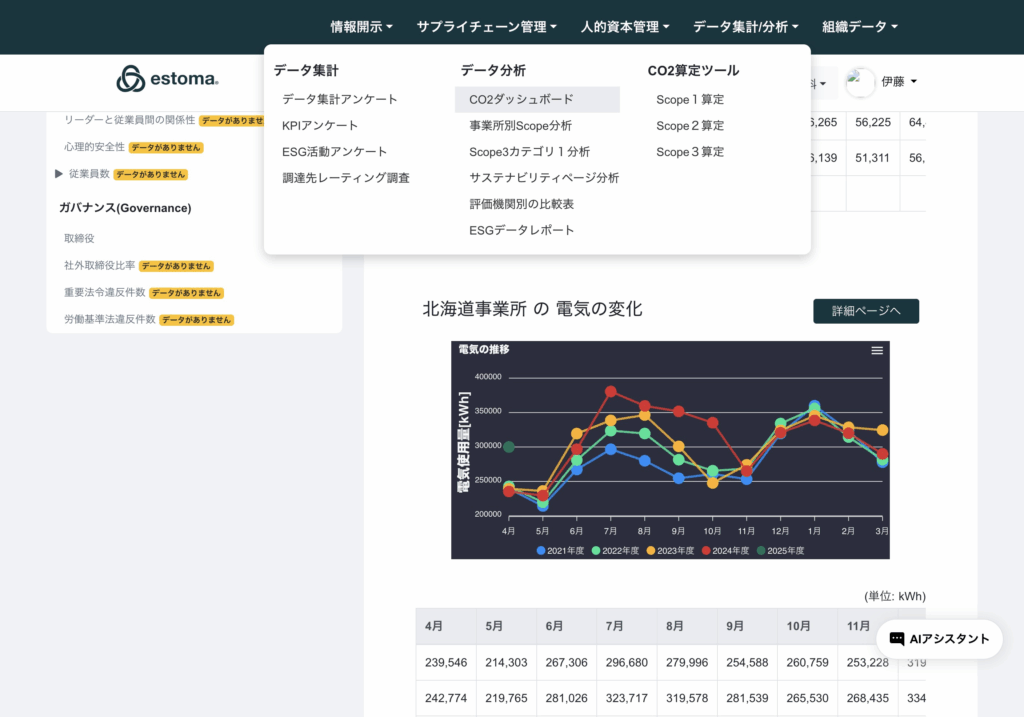This screenshot has height=717, width=1024.
Task: Open the 情報開示 dropdown menu
Action: point(361,27)
